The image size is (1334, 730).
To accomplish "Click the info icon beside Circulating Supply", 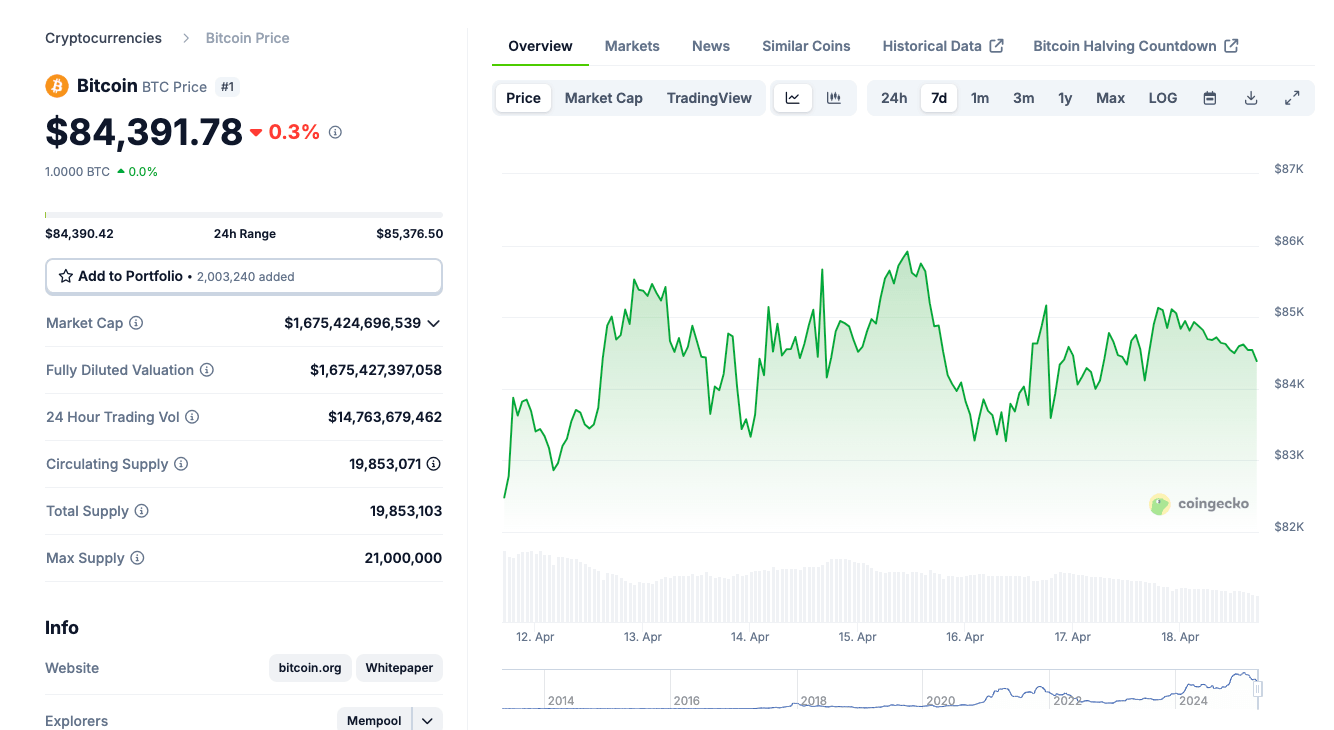I will click(181, 463).
